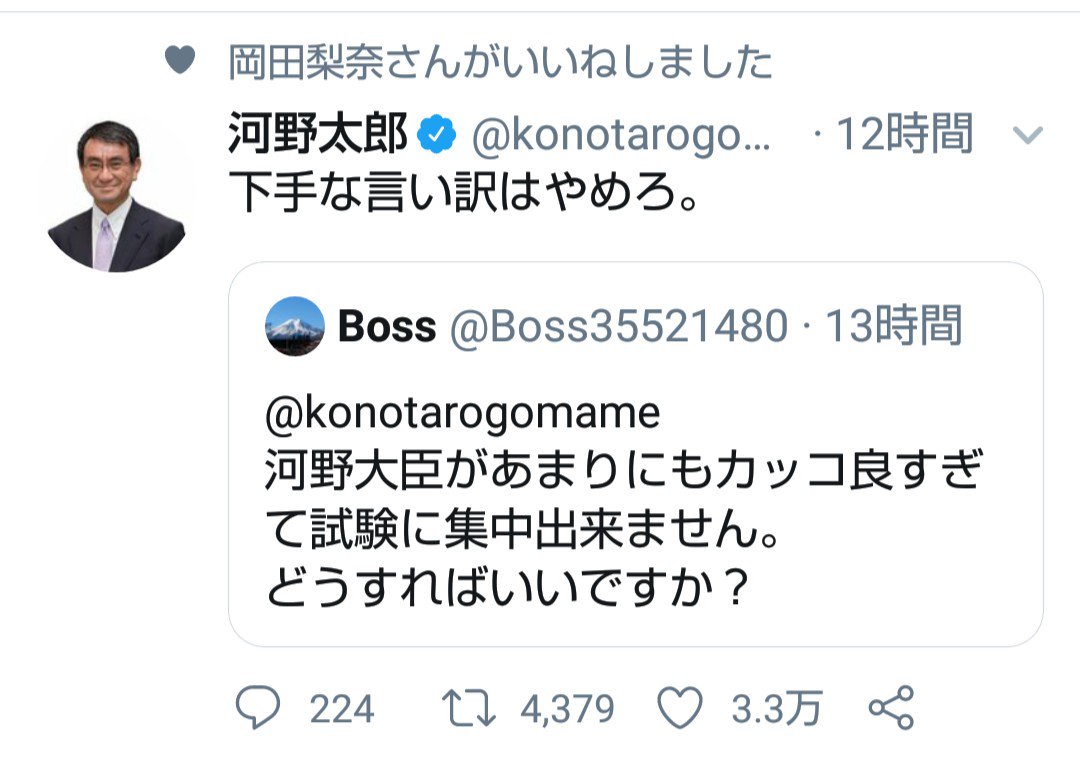1080x766 pixels.
Task: Click the small gray heart beside 岡田梨奈
Action: tap(179, 62)
